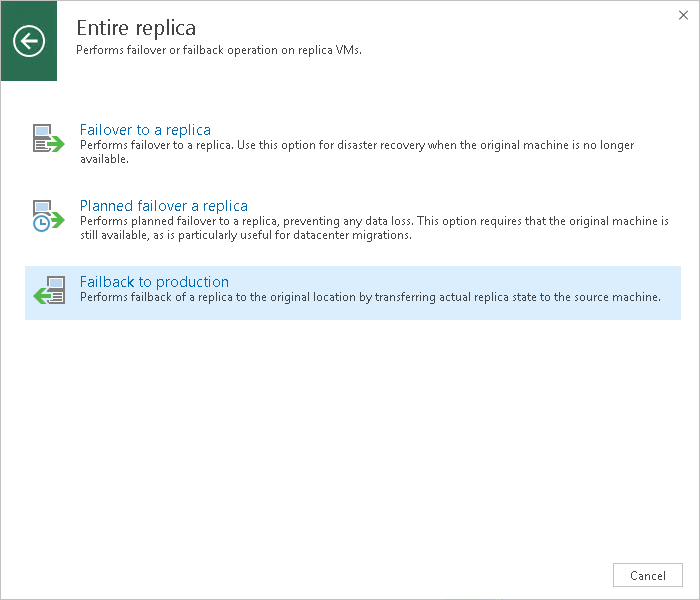The image size is (700, 600).
Task: Choose the Planned failover a replica link
Action: point(164,206)
